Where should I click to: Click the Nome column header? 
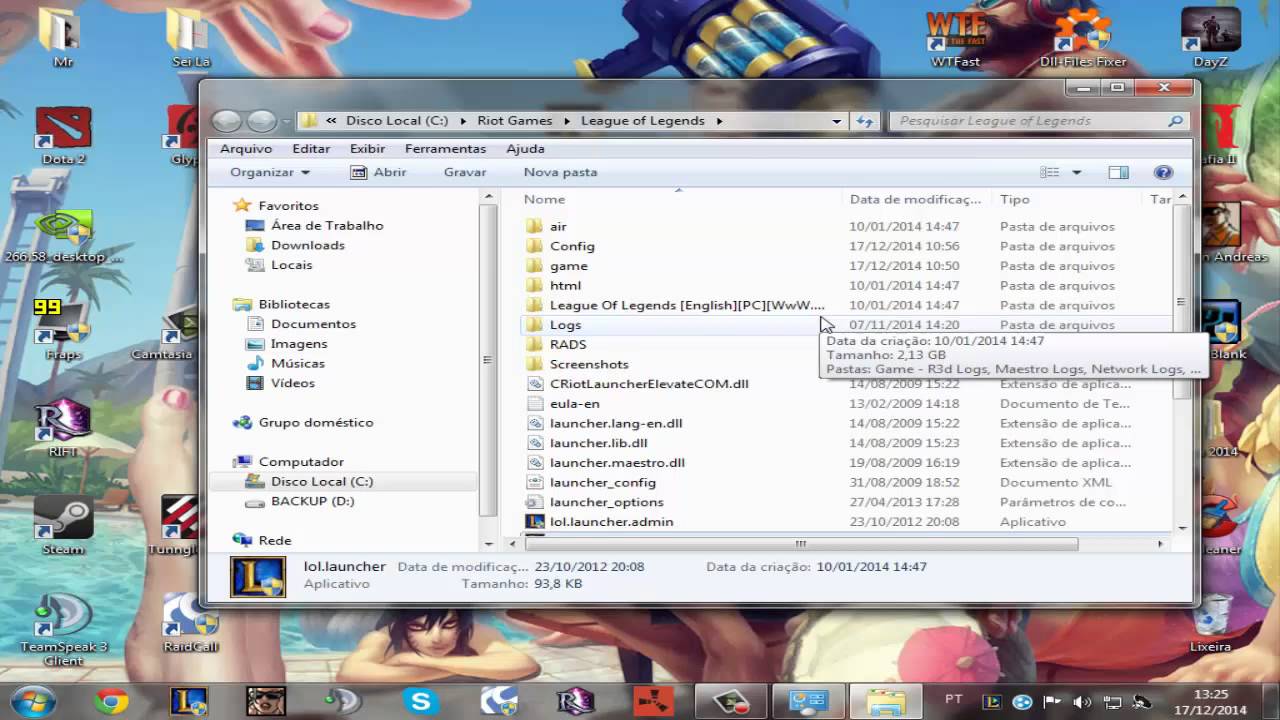679,199
